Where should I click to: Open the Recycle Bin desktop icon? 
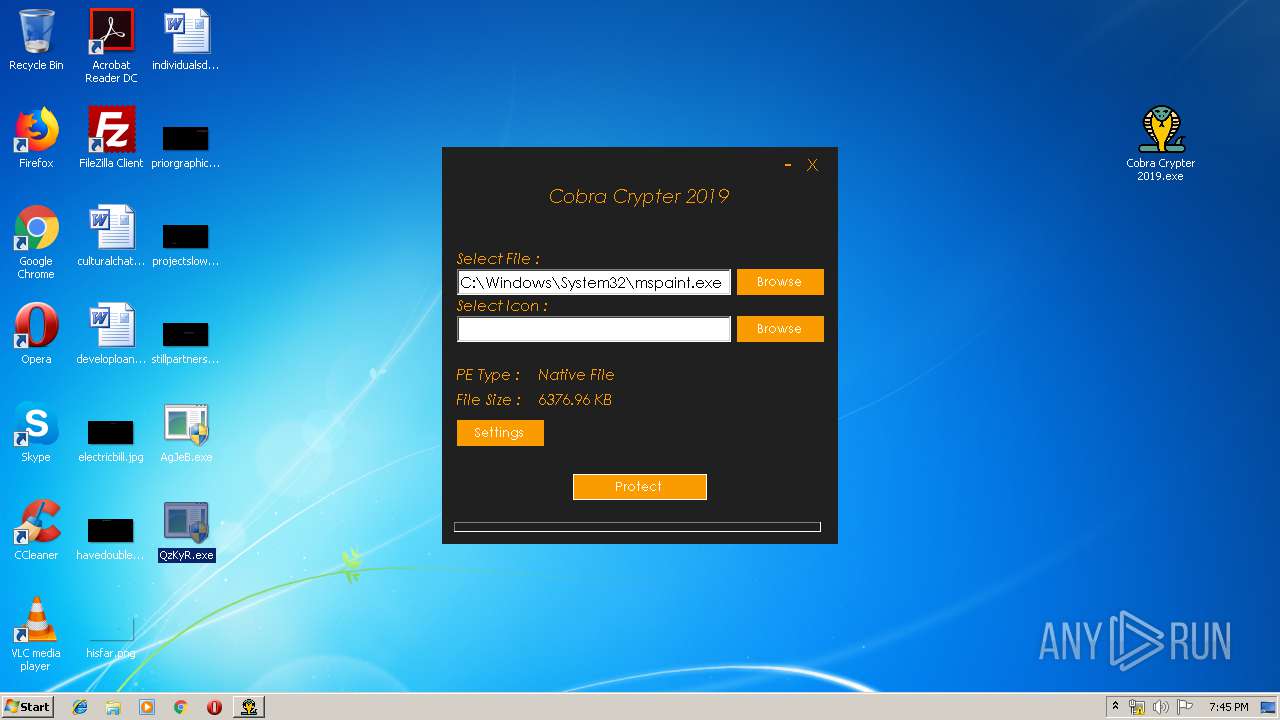pos(36,40)
